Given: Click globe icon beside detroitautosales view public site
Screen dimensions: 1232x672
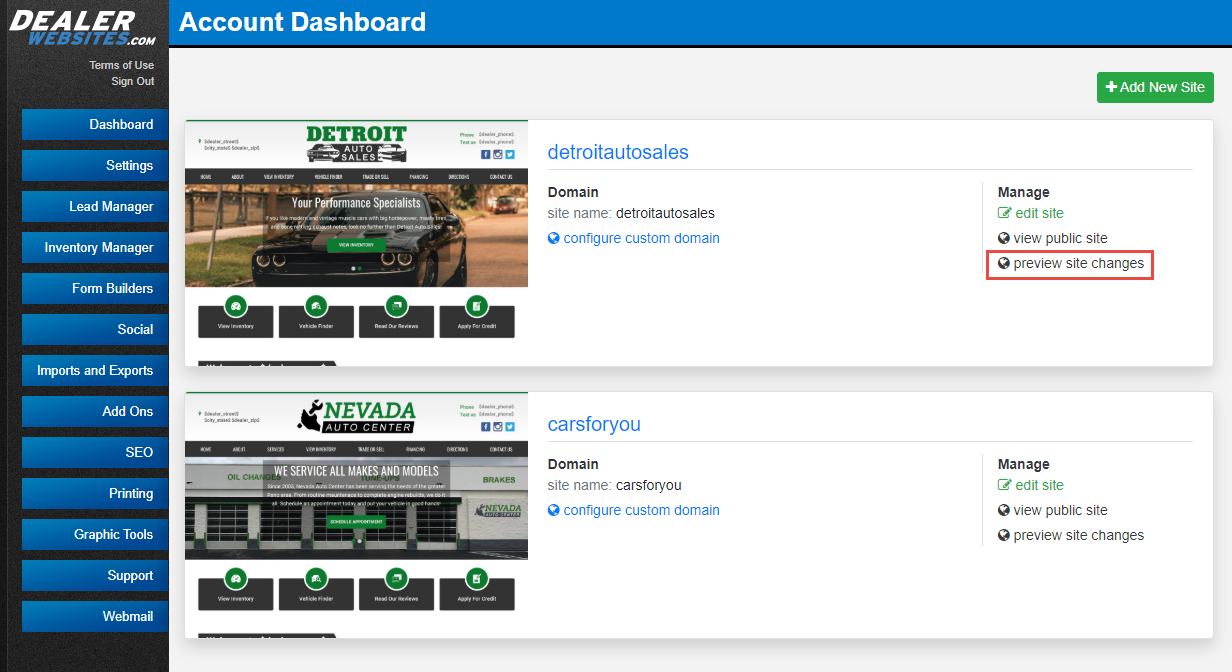Looking at the screenshot, I should tap(1004, 238).
